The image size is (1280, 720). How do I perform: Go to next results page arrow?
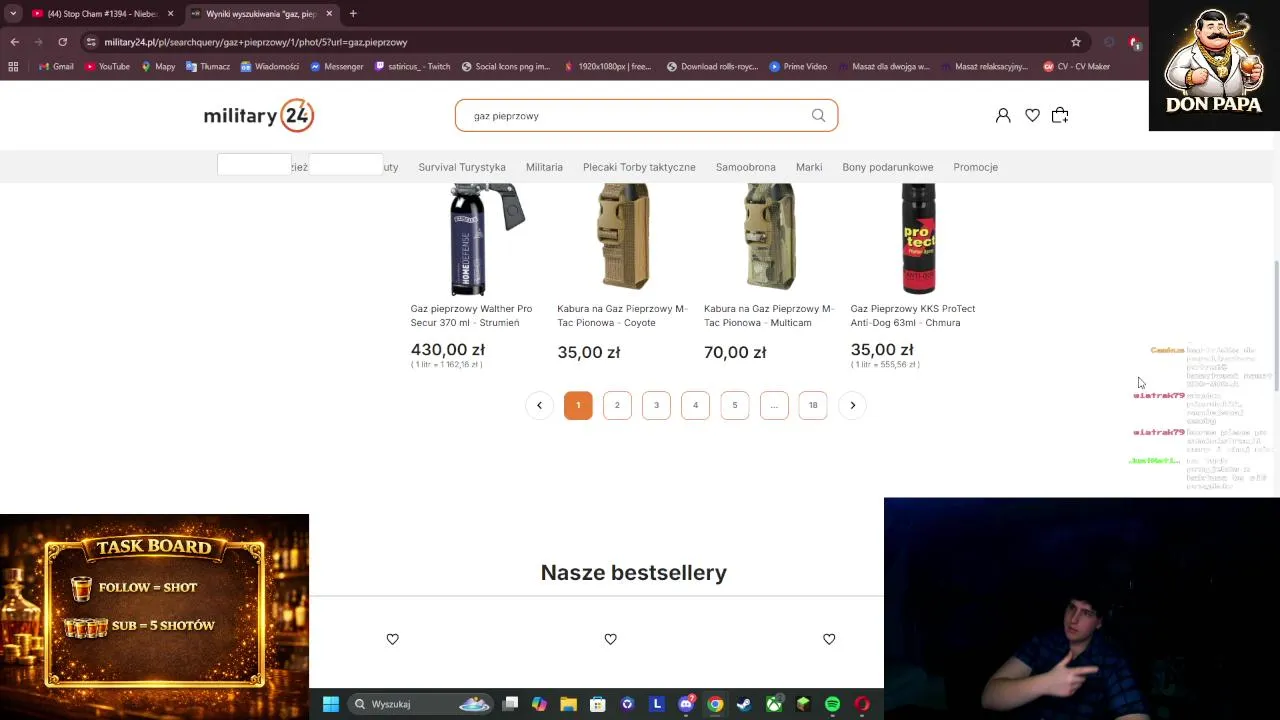(x=852, y=405)
